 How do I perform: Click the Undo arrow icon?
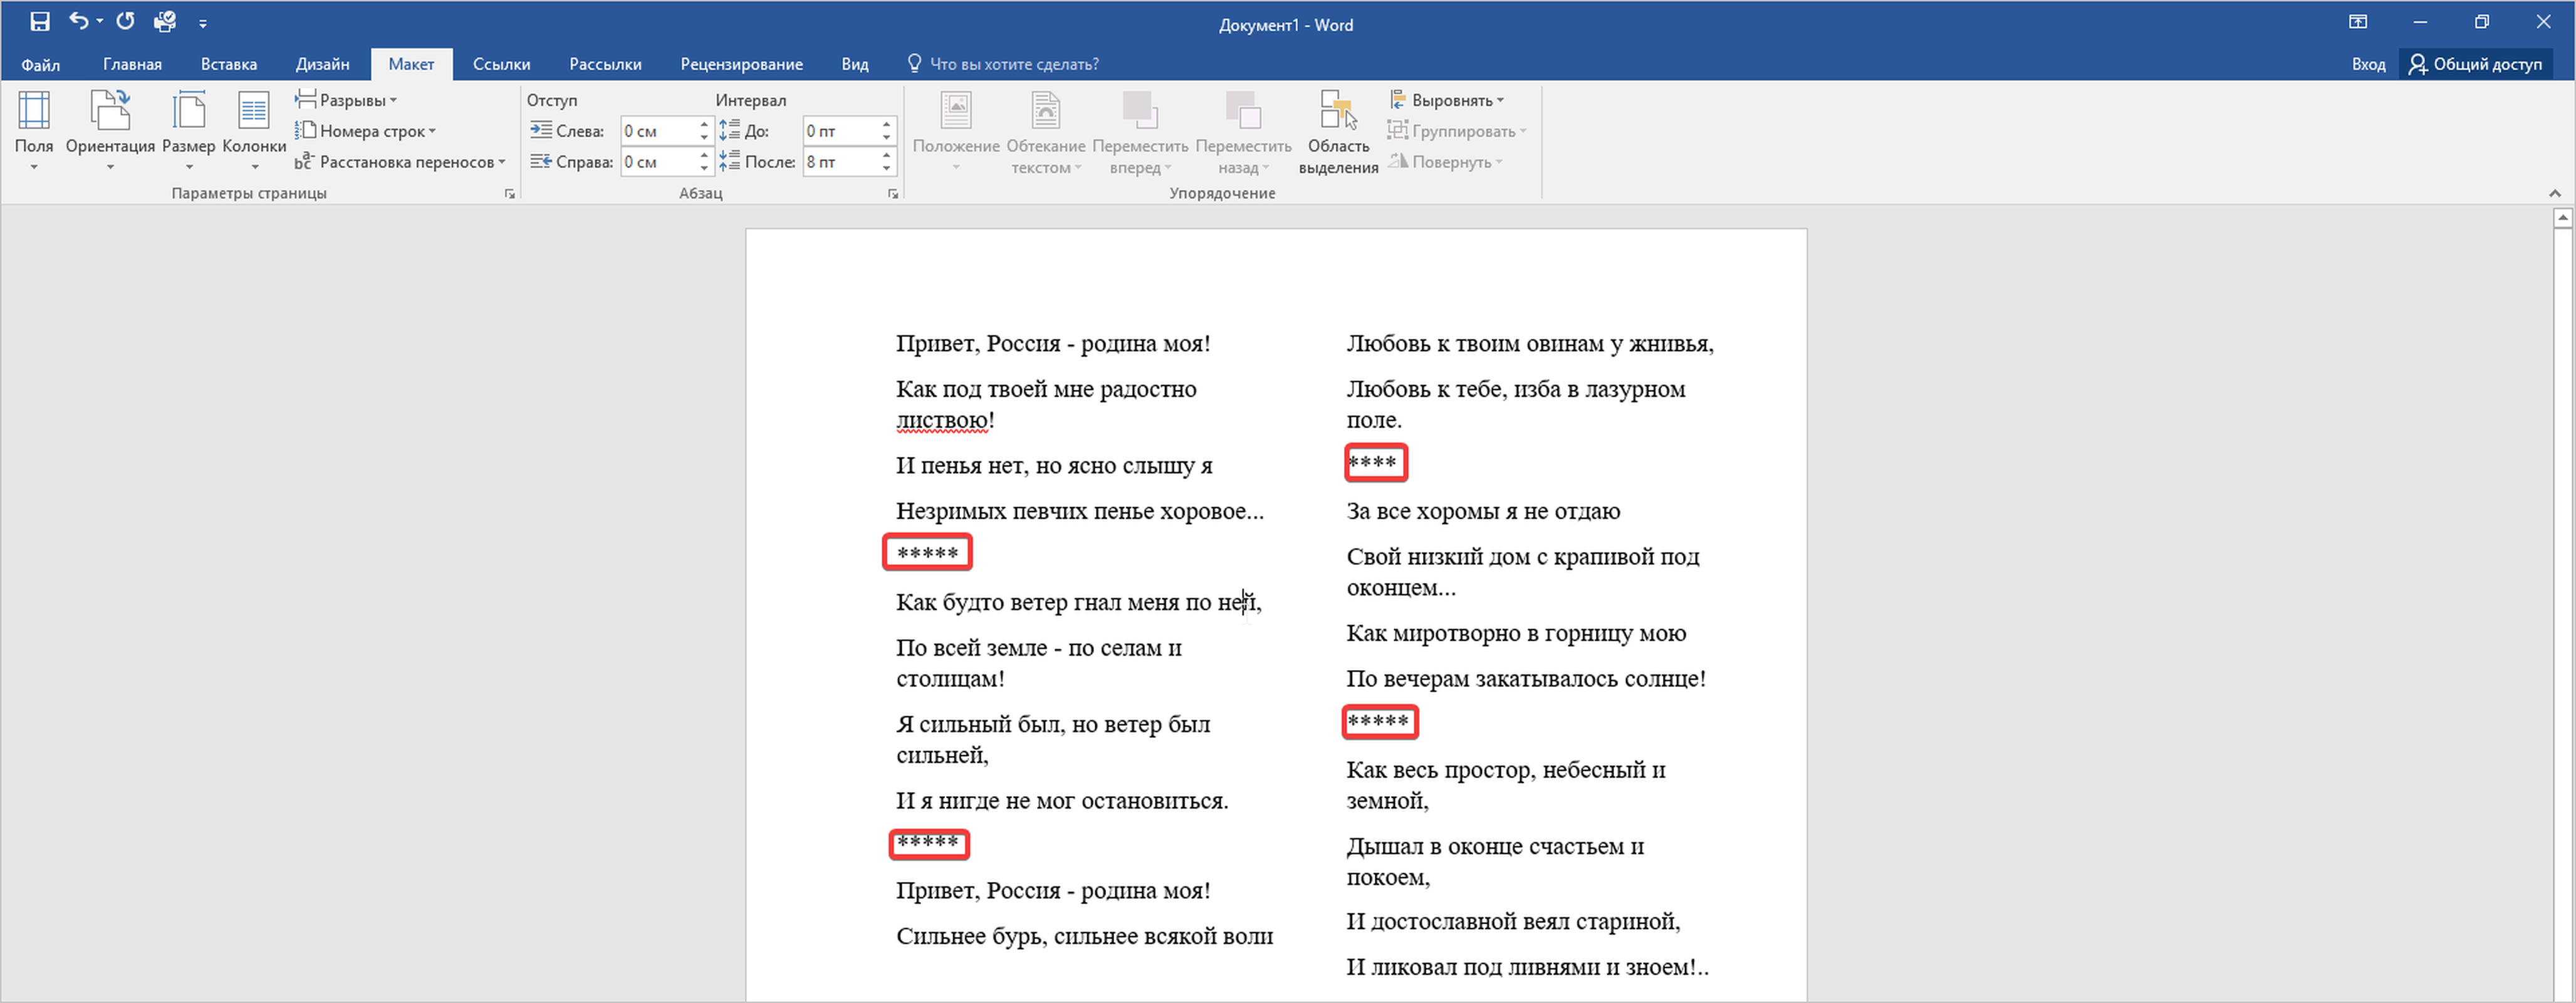click(79, 21)
